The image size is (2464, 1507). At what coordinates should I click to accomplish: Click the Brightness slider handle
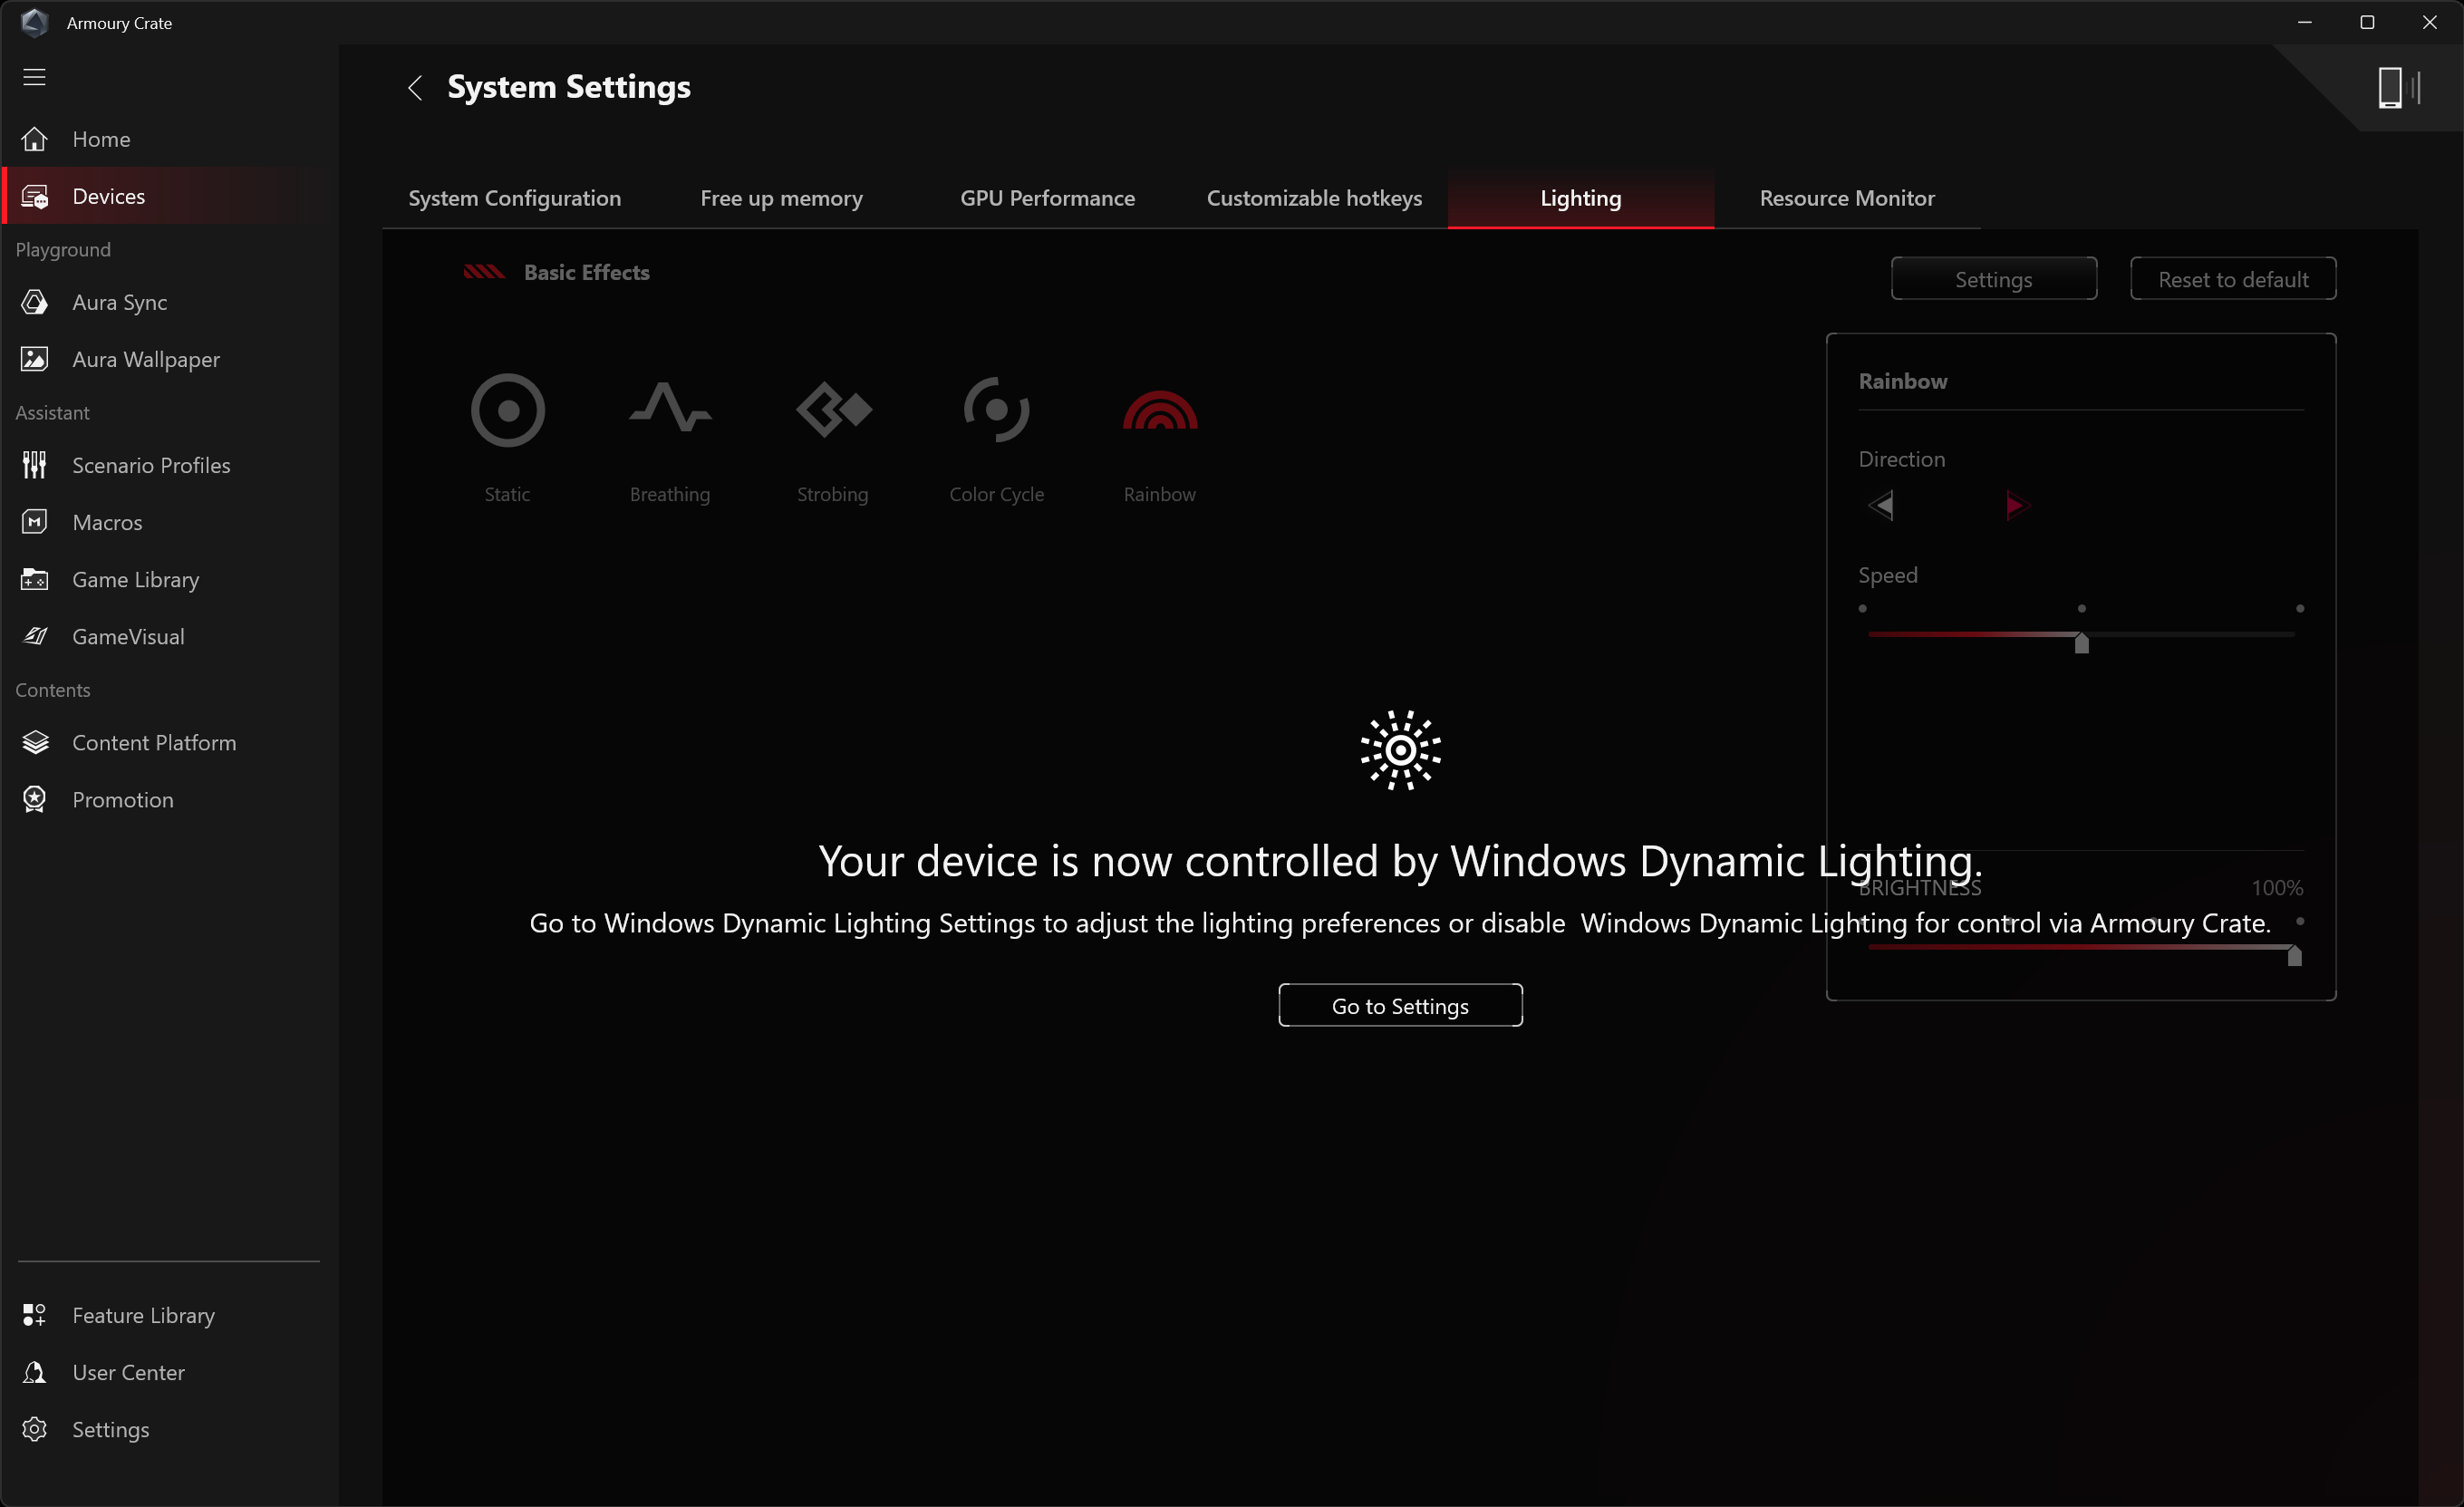coord(2294,956)
